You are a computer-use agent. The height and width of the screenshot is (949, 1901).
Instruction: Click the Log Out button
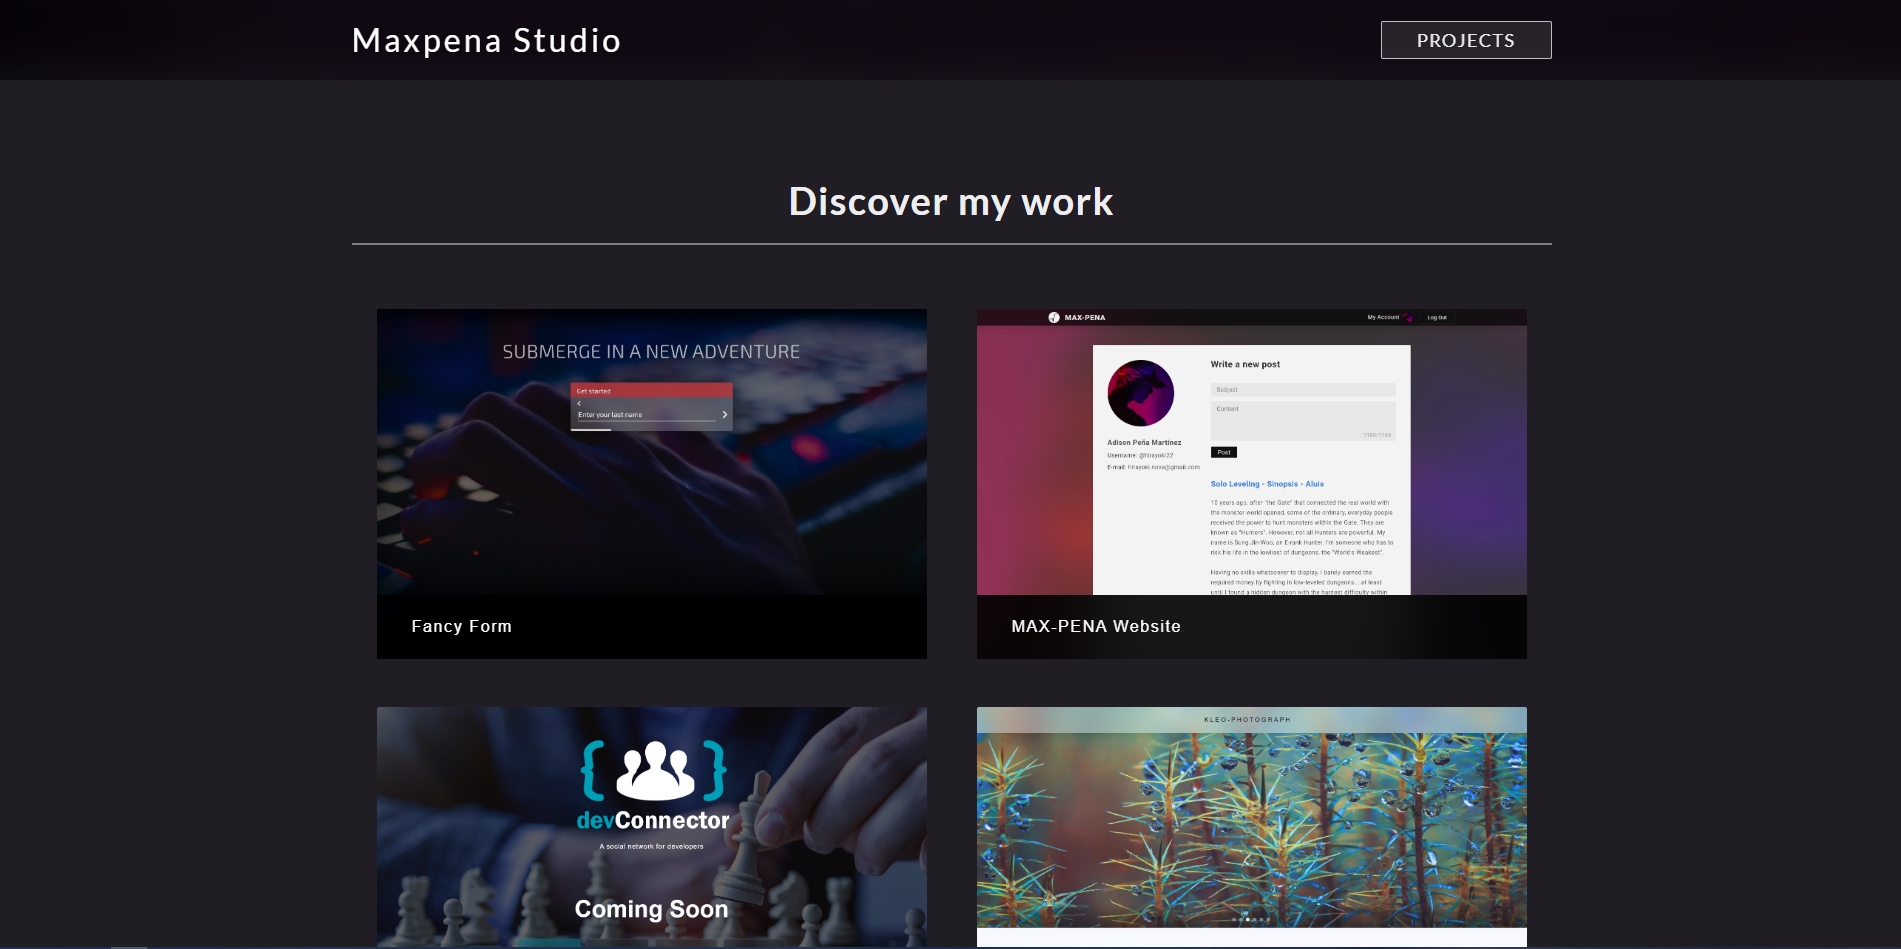pos(1437,317)
